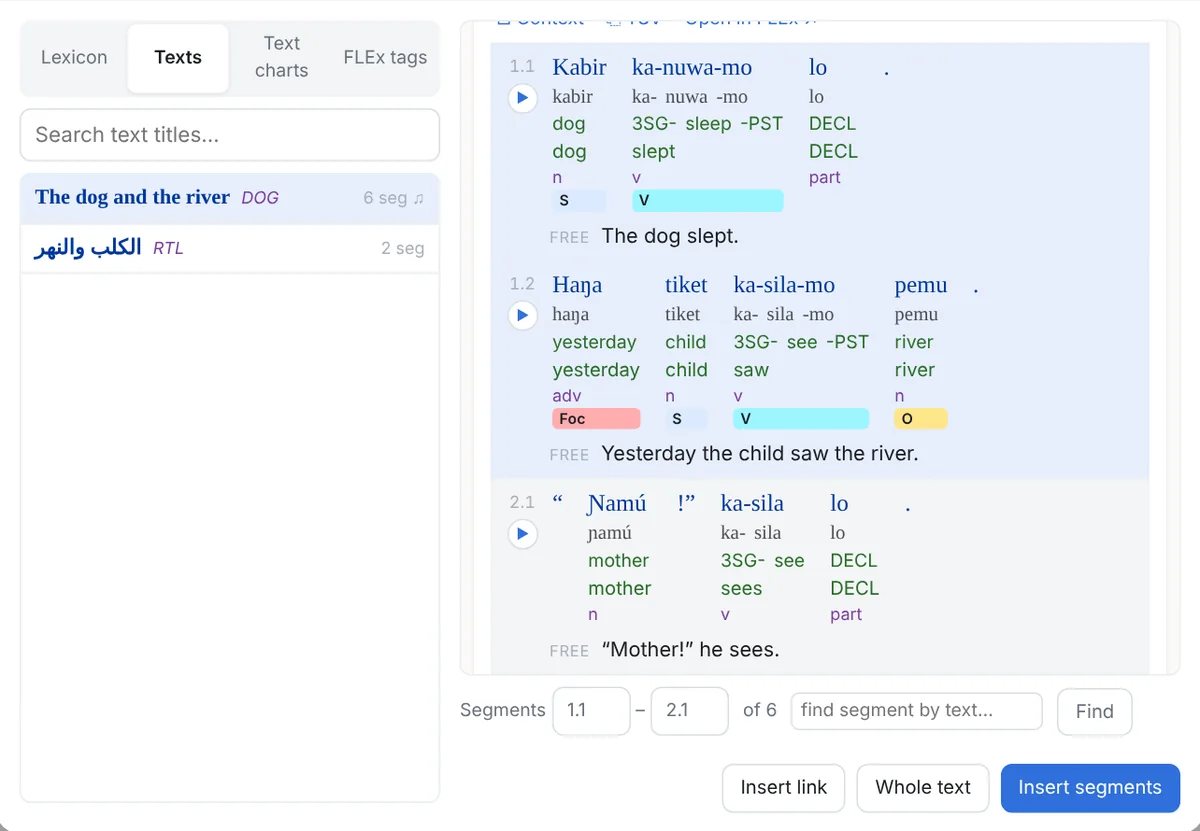Click the headword "pemu" in segment 1.2
Image resolution: width=1200 pixels, height=831 pixels.
click(x=921, y=285)
